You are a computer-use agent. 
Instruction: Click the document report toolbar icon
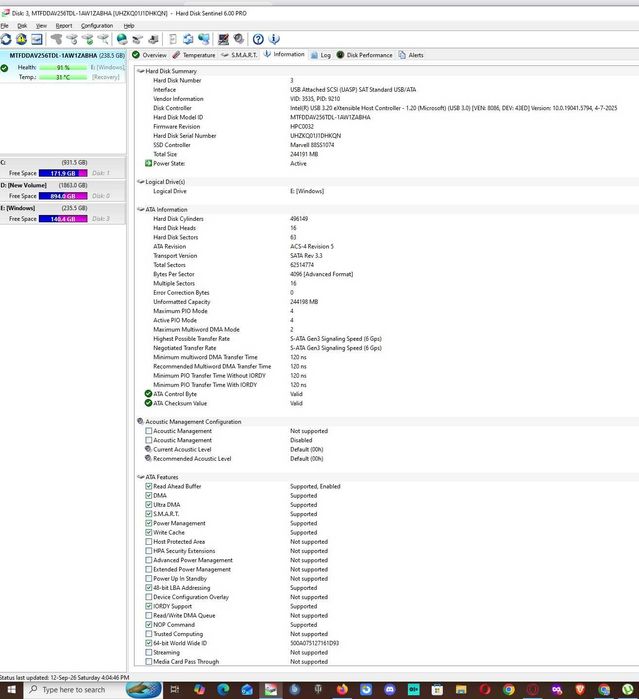point(173,39)
